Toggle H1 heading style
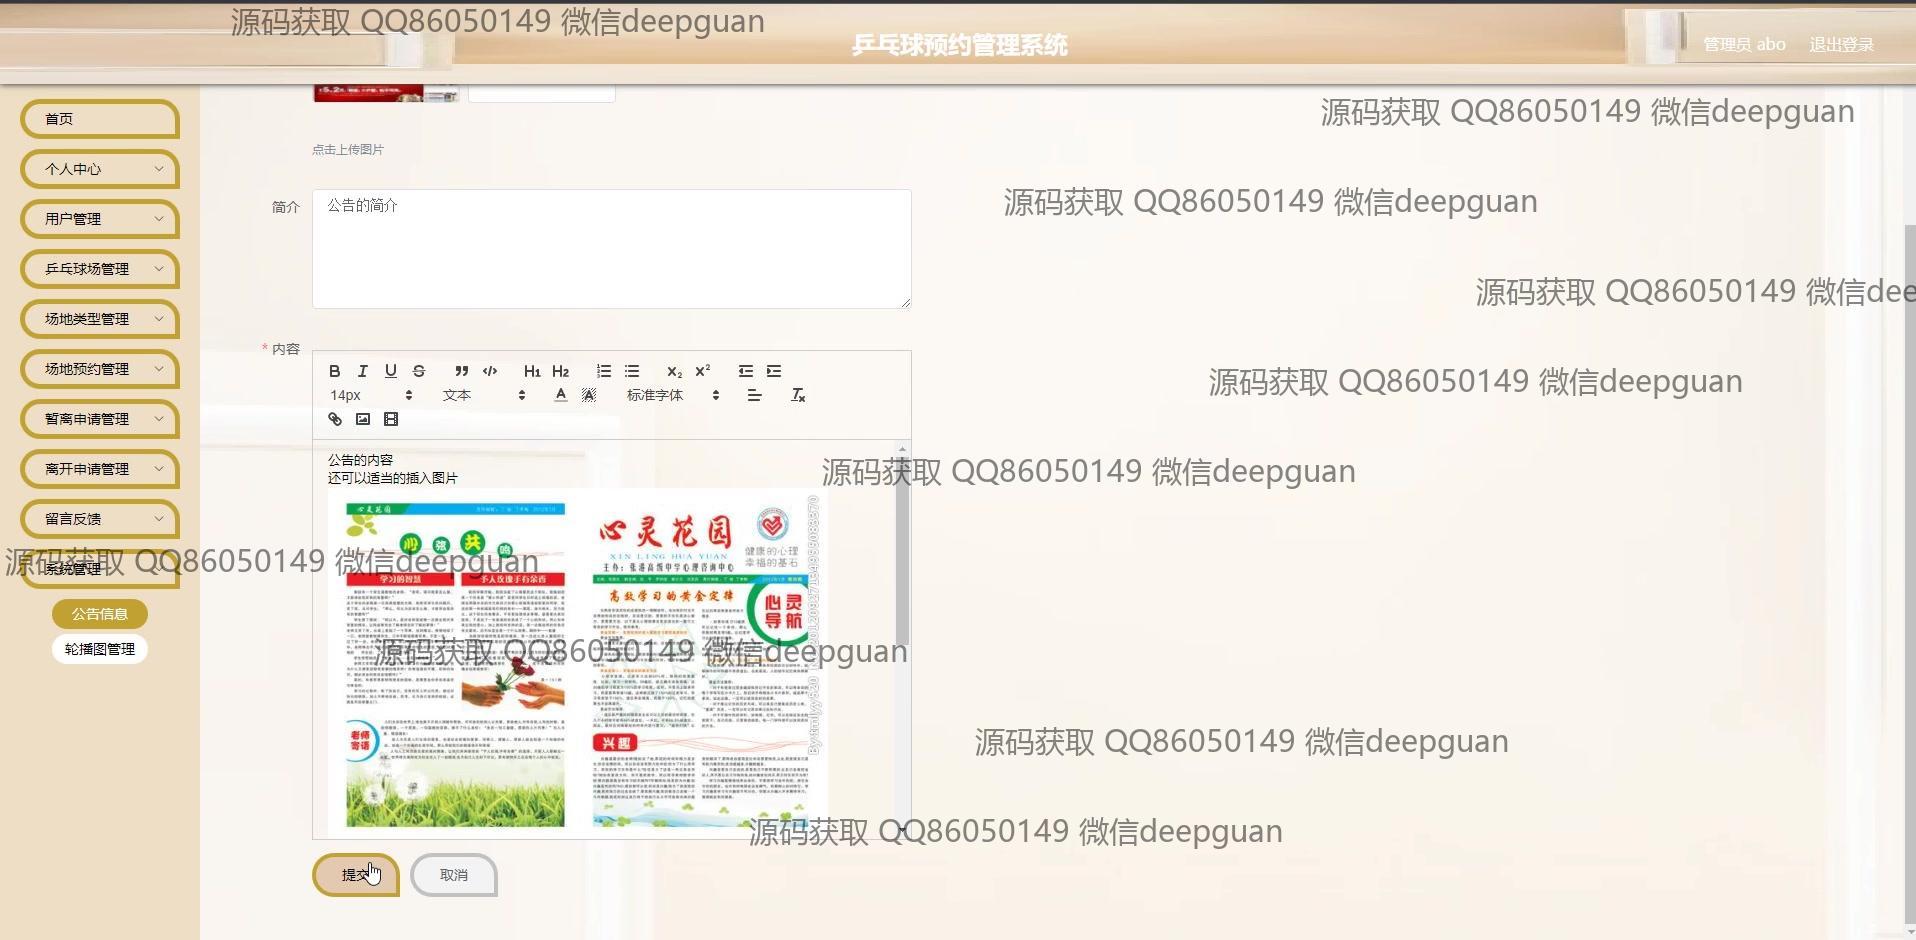 pos(532,371)
